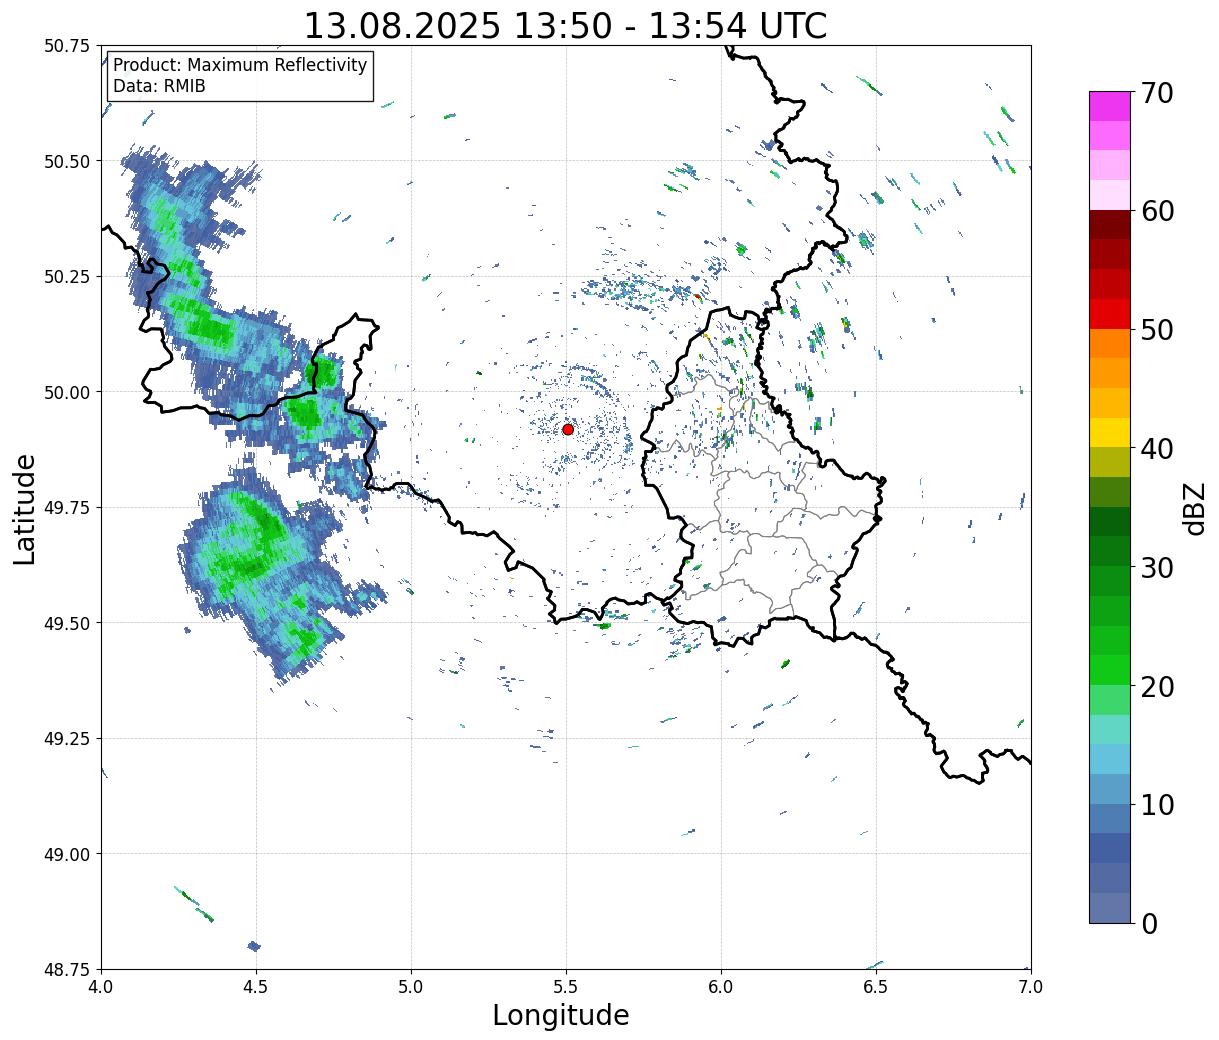Click colorbar tick label 30
Image resolution: width=1219 pixels, height=1040 pixels.
[x=1158, y=568]
